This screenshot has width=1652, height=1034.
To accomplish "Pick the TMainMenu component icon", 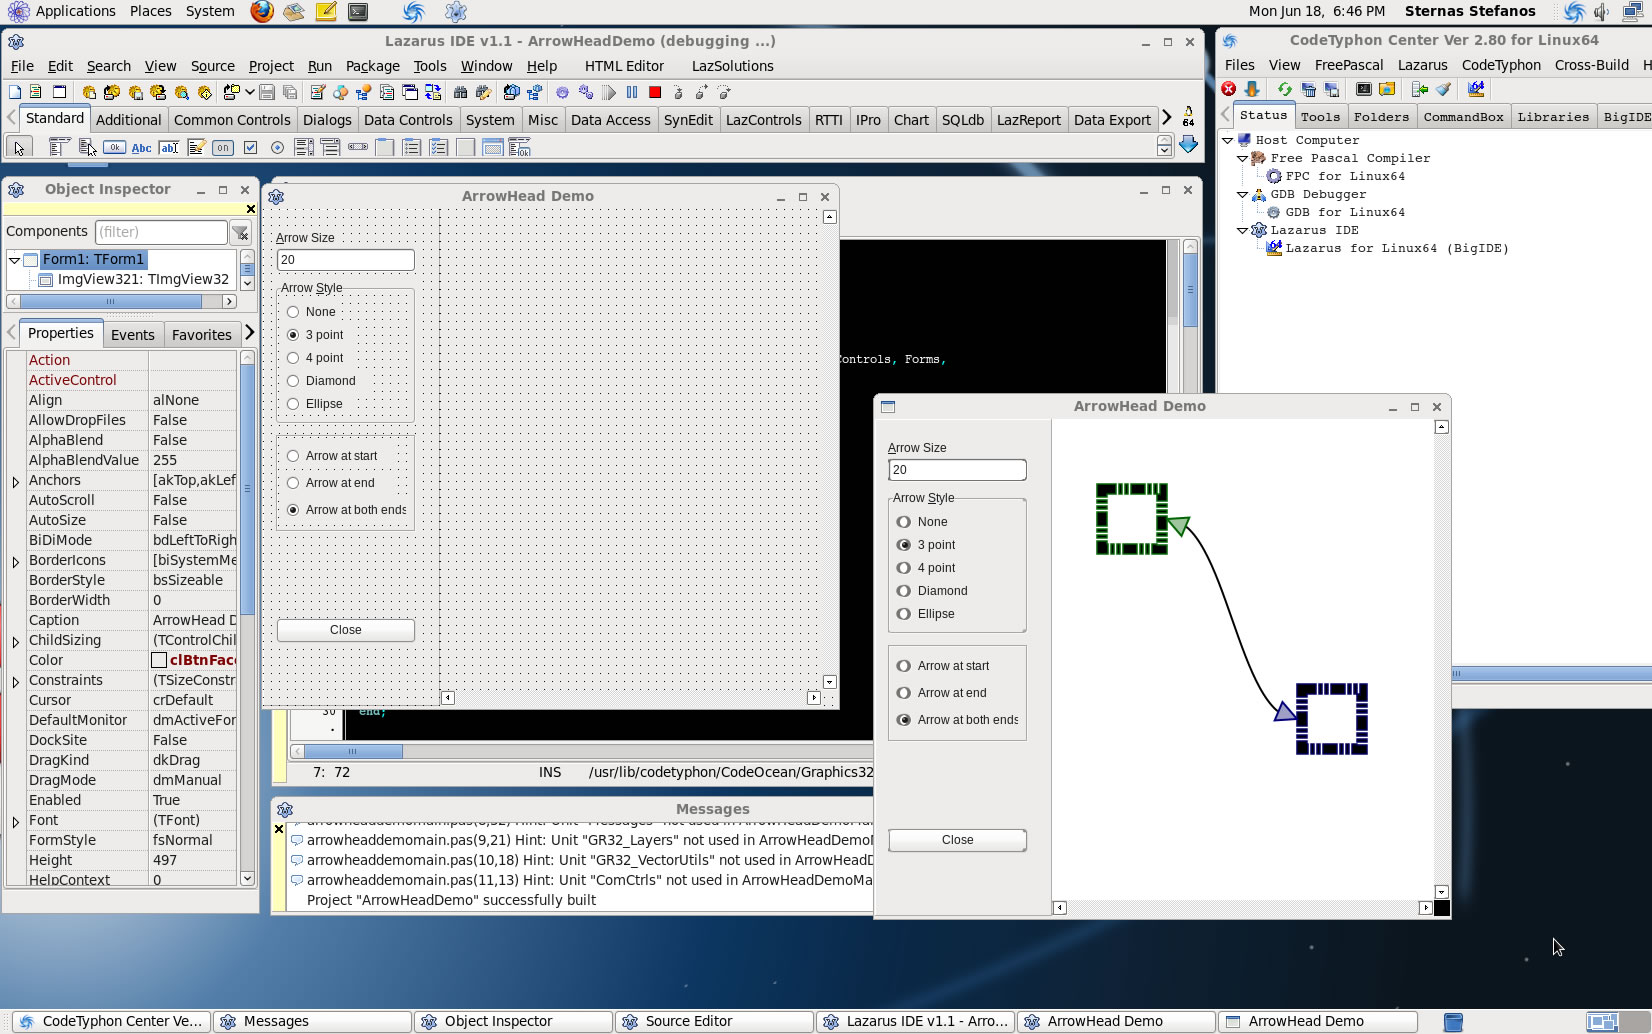I will coord(59,148).
